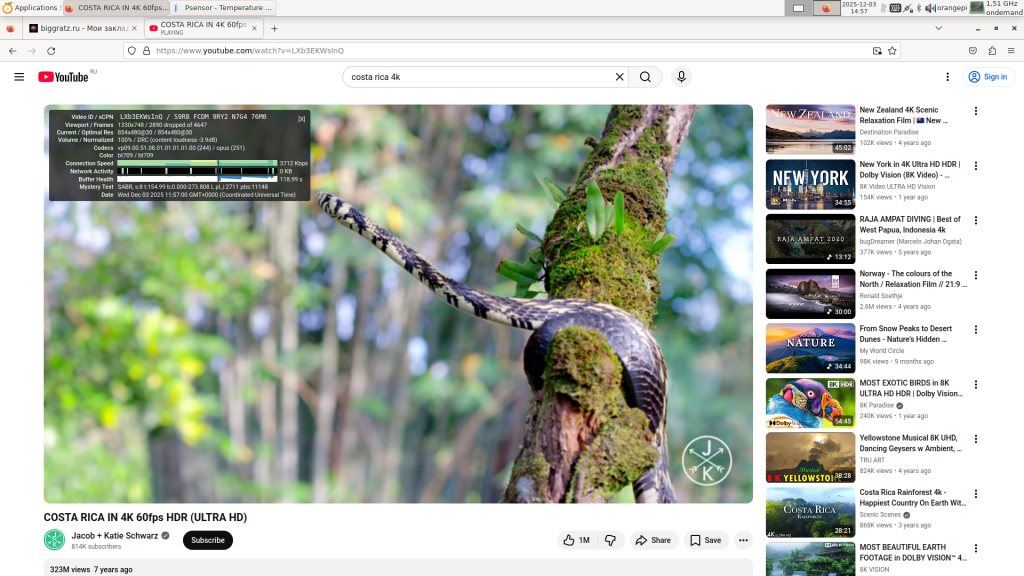This screenshot has width=1024, height=576.
Task: Open options for New Zealand 4K video
Action: (x=976, y=111)
